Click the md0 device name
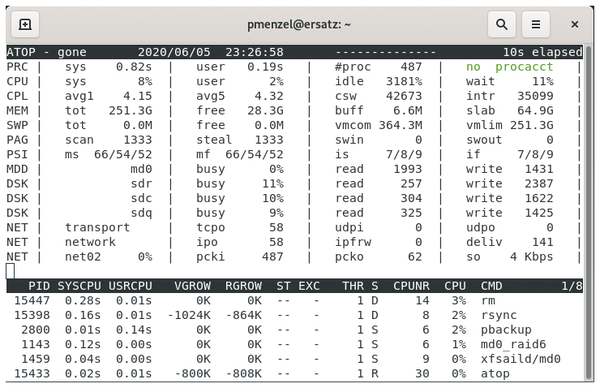This screenshot has height=388, width=600. point(141,169)
